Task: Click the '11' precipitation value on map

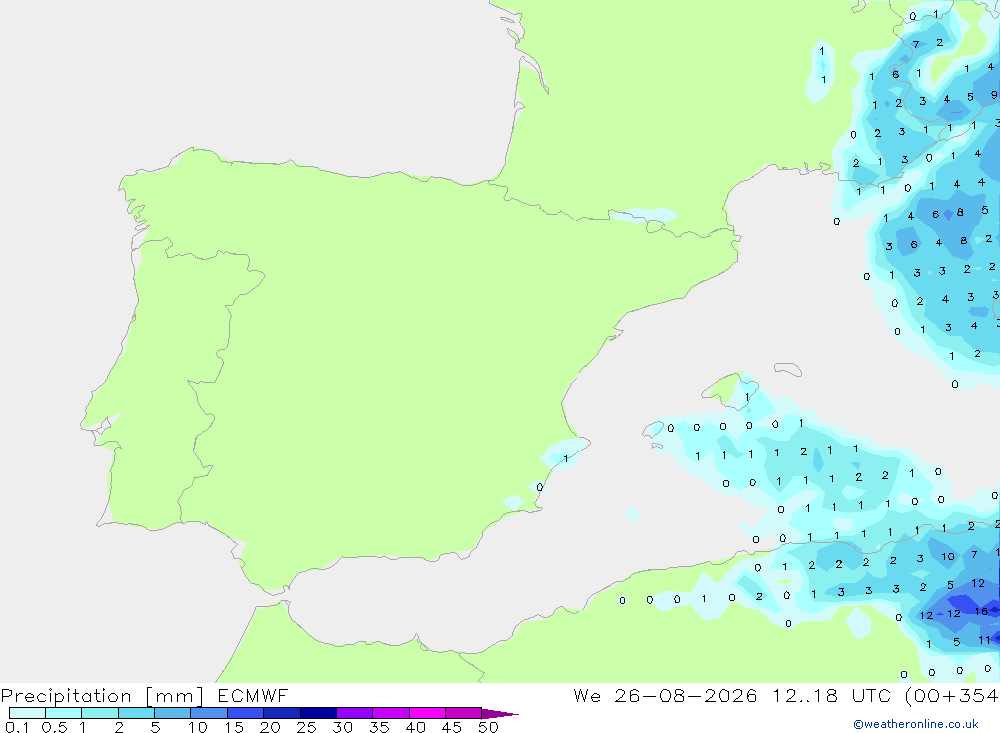Action: click(985, 640)
